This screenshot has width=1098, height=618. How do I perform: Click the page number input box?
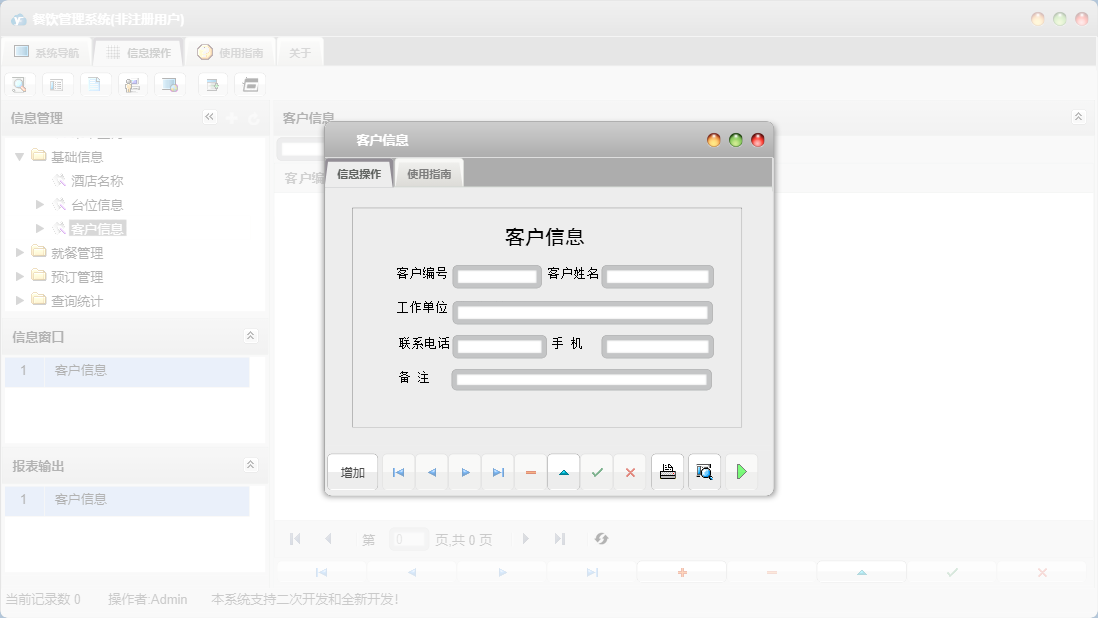click(408, 538)
